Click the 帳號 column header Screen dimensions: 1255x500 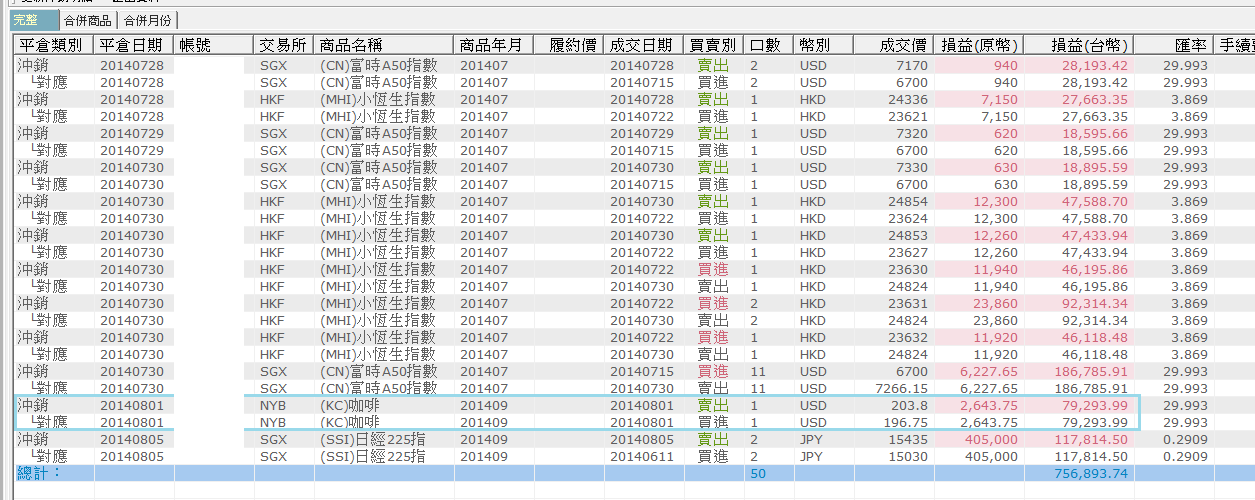click(x=214, y=45)
